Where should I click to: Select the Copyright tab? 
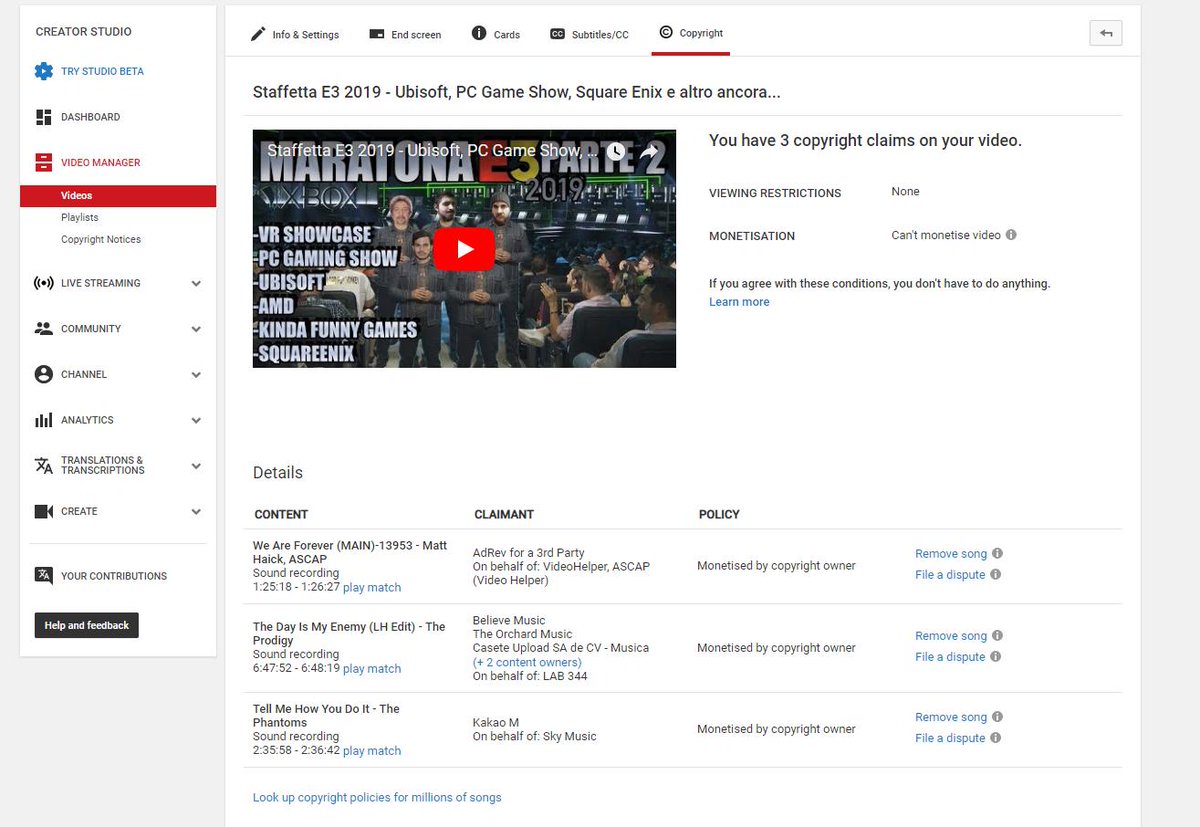point(690,33)
